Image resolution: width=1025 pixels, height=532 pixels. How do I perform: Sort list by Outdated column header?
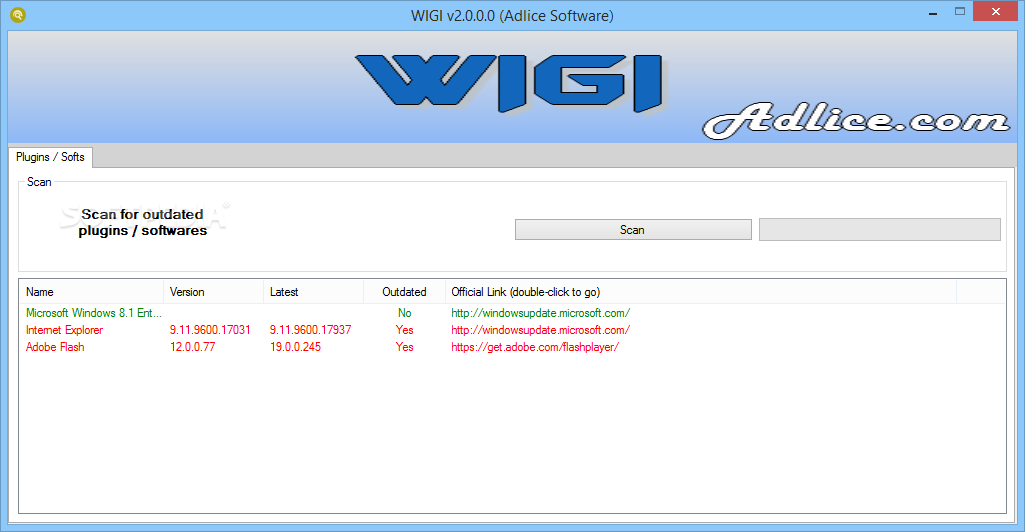pyautogui.click(x=404, y=292)
